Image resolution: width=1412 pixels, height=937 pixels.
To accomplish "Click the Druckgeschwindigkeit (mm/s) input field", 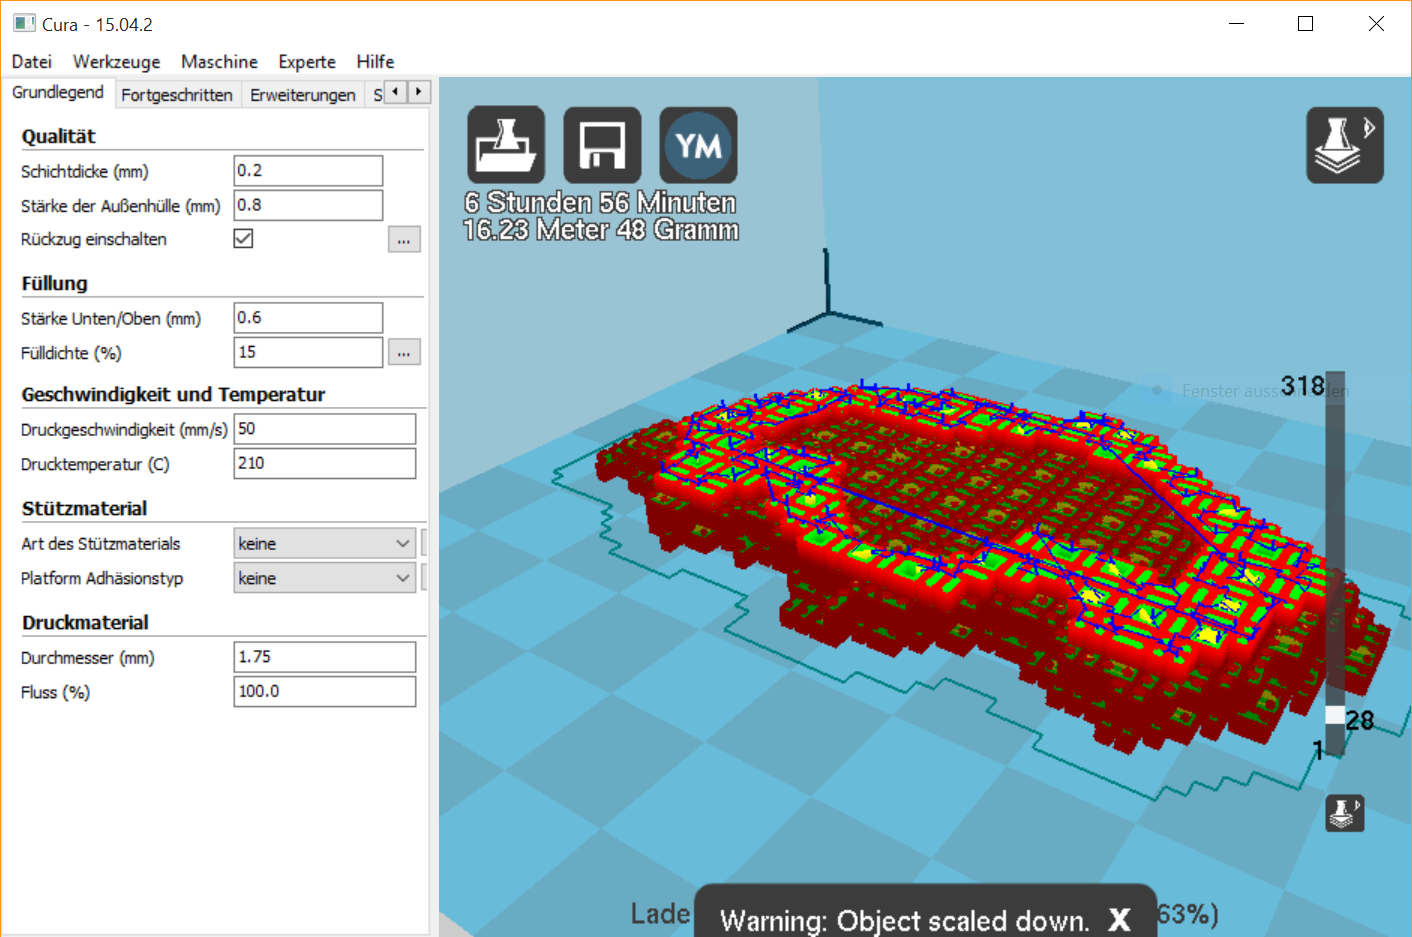I will (325, 429).
